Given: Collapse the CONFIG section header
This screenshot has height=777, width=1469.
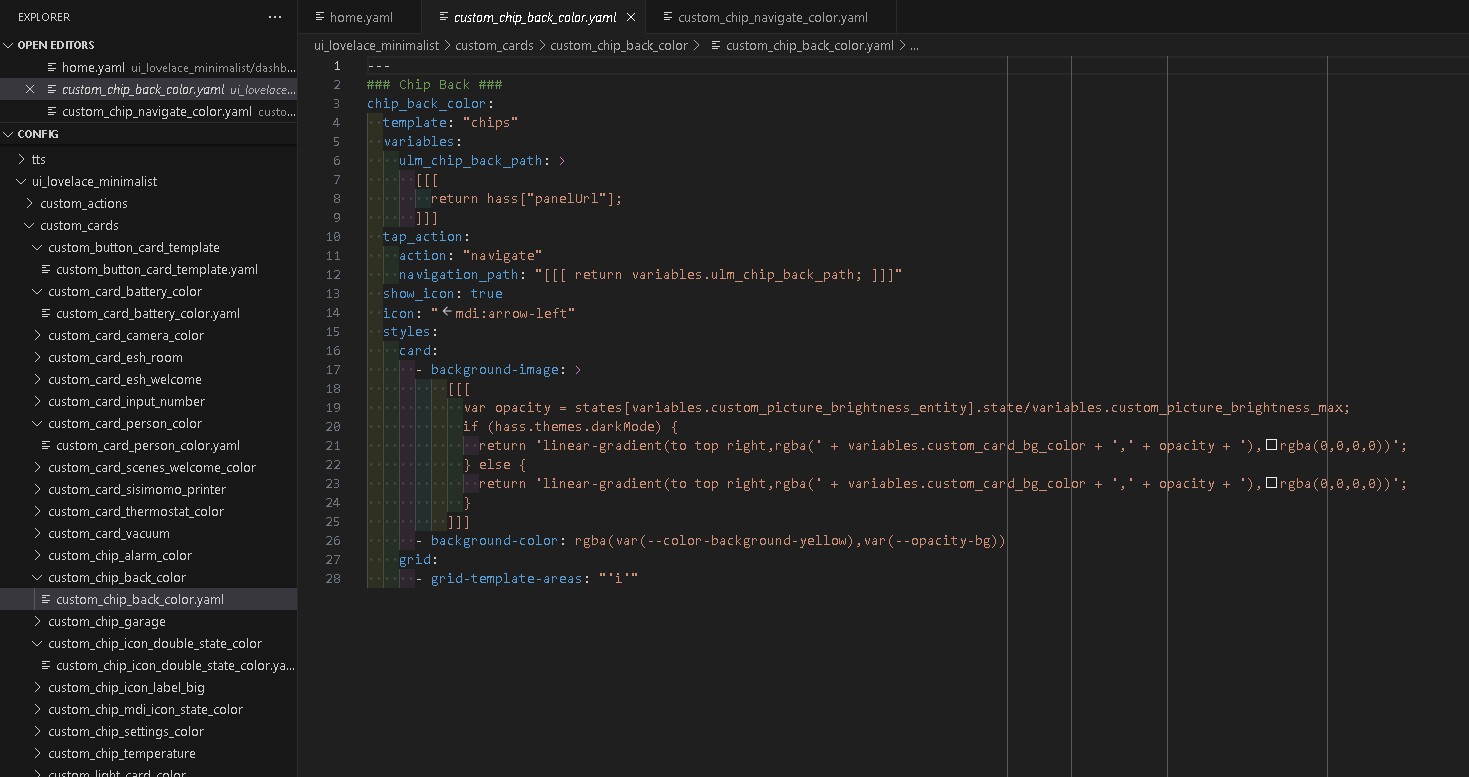Looking at the screenshot, I should (9, 134).
